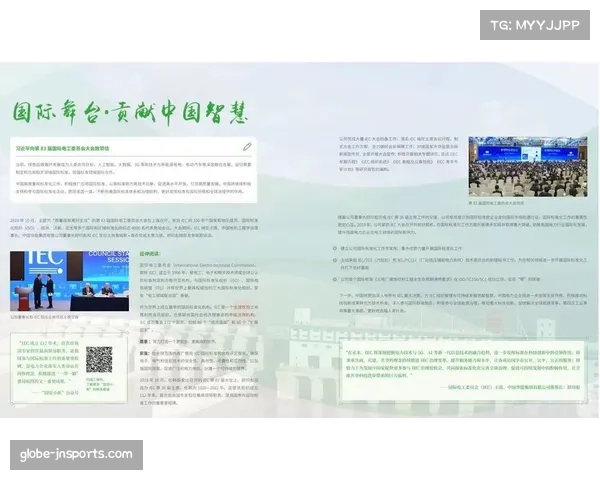The width and height of the screenshot is (600, 480).
Task: Click the small green caption under the QR code
Action: pos(98,384)
